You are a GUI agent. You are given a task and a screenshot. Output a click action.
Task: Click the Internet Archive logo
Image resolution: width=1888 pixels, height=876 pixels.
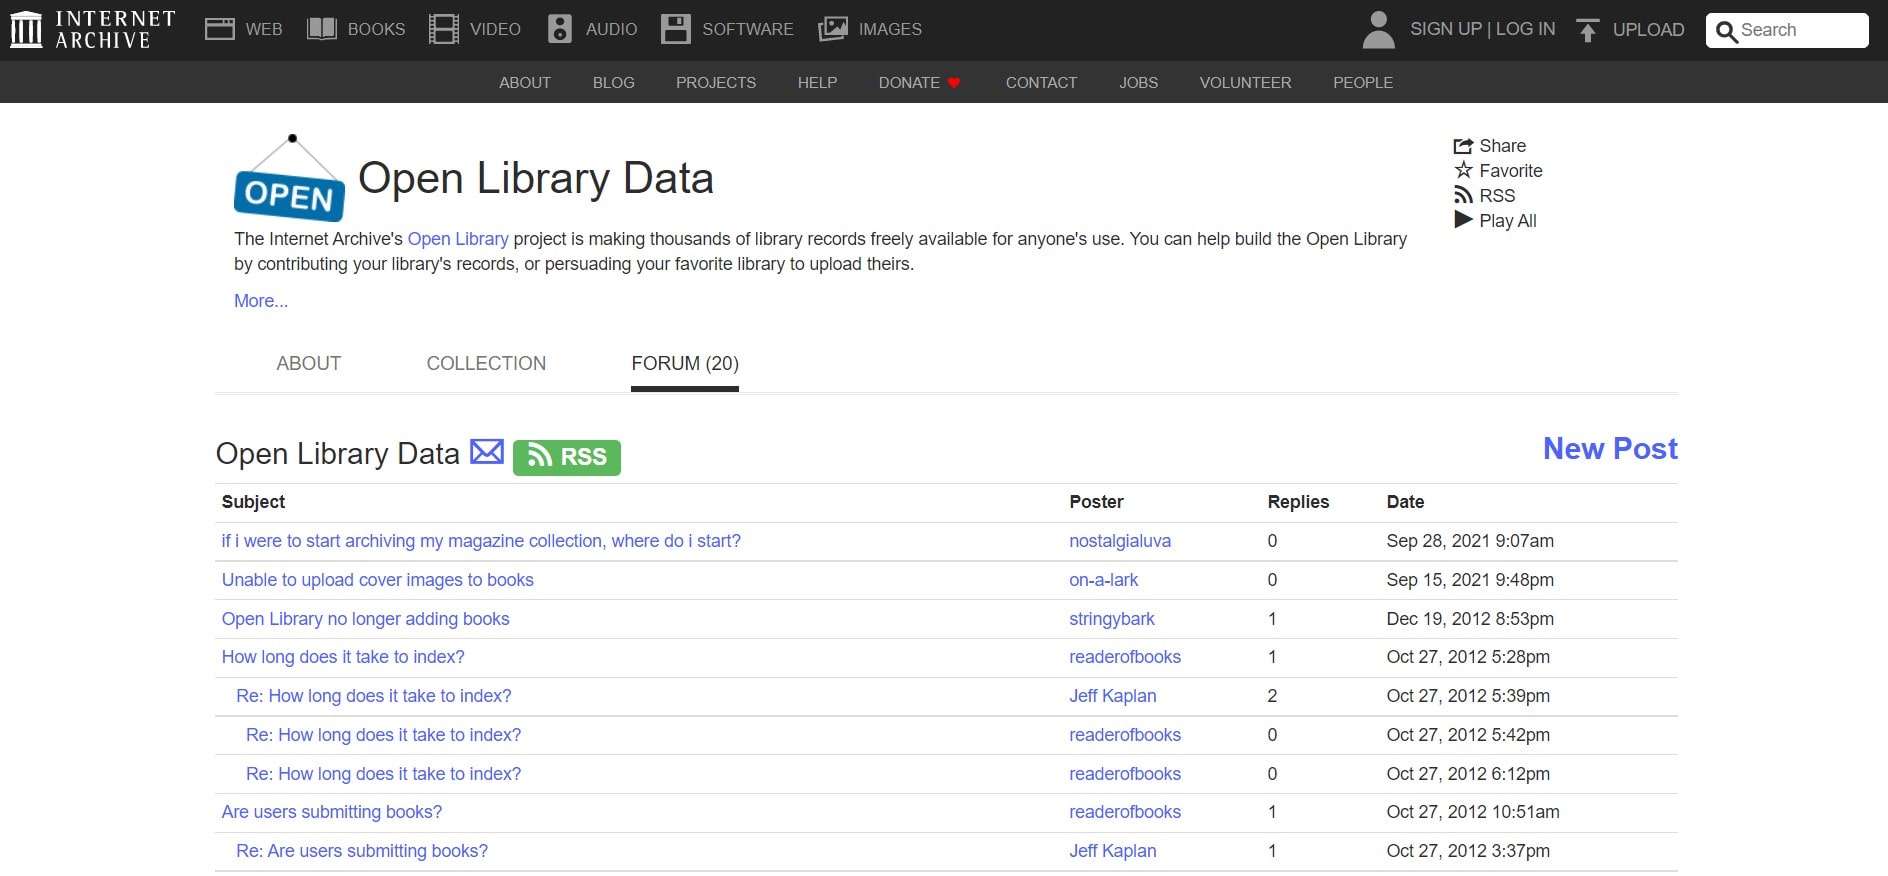point(92,29)
